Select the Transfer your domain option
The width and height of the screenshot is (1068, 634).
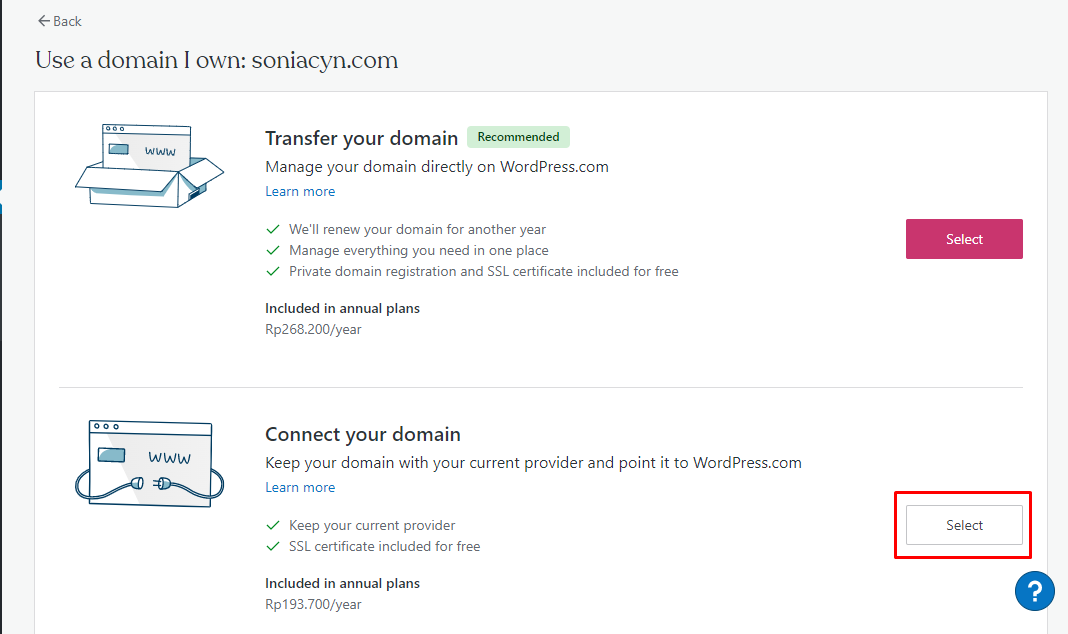(x=964, y=239)
